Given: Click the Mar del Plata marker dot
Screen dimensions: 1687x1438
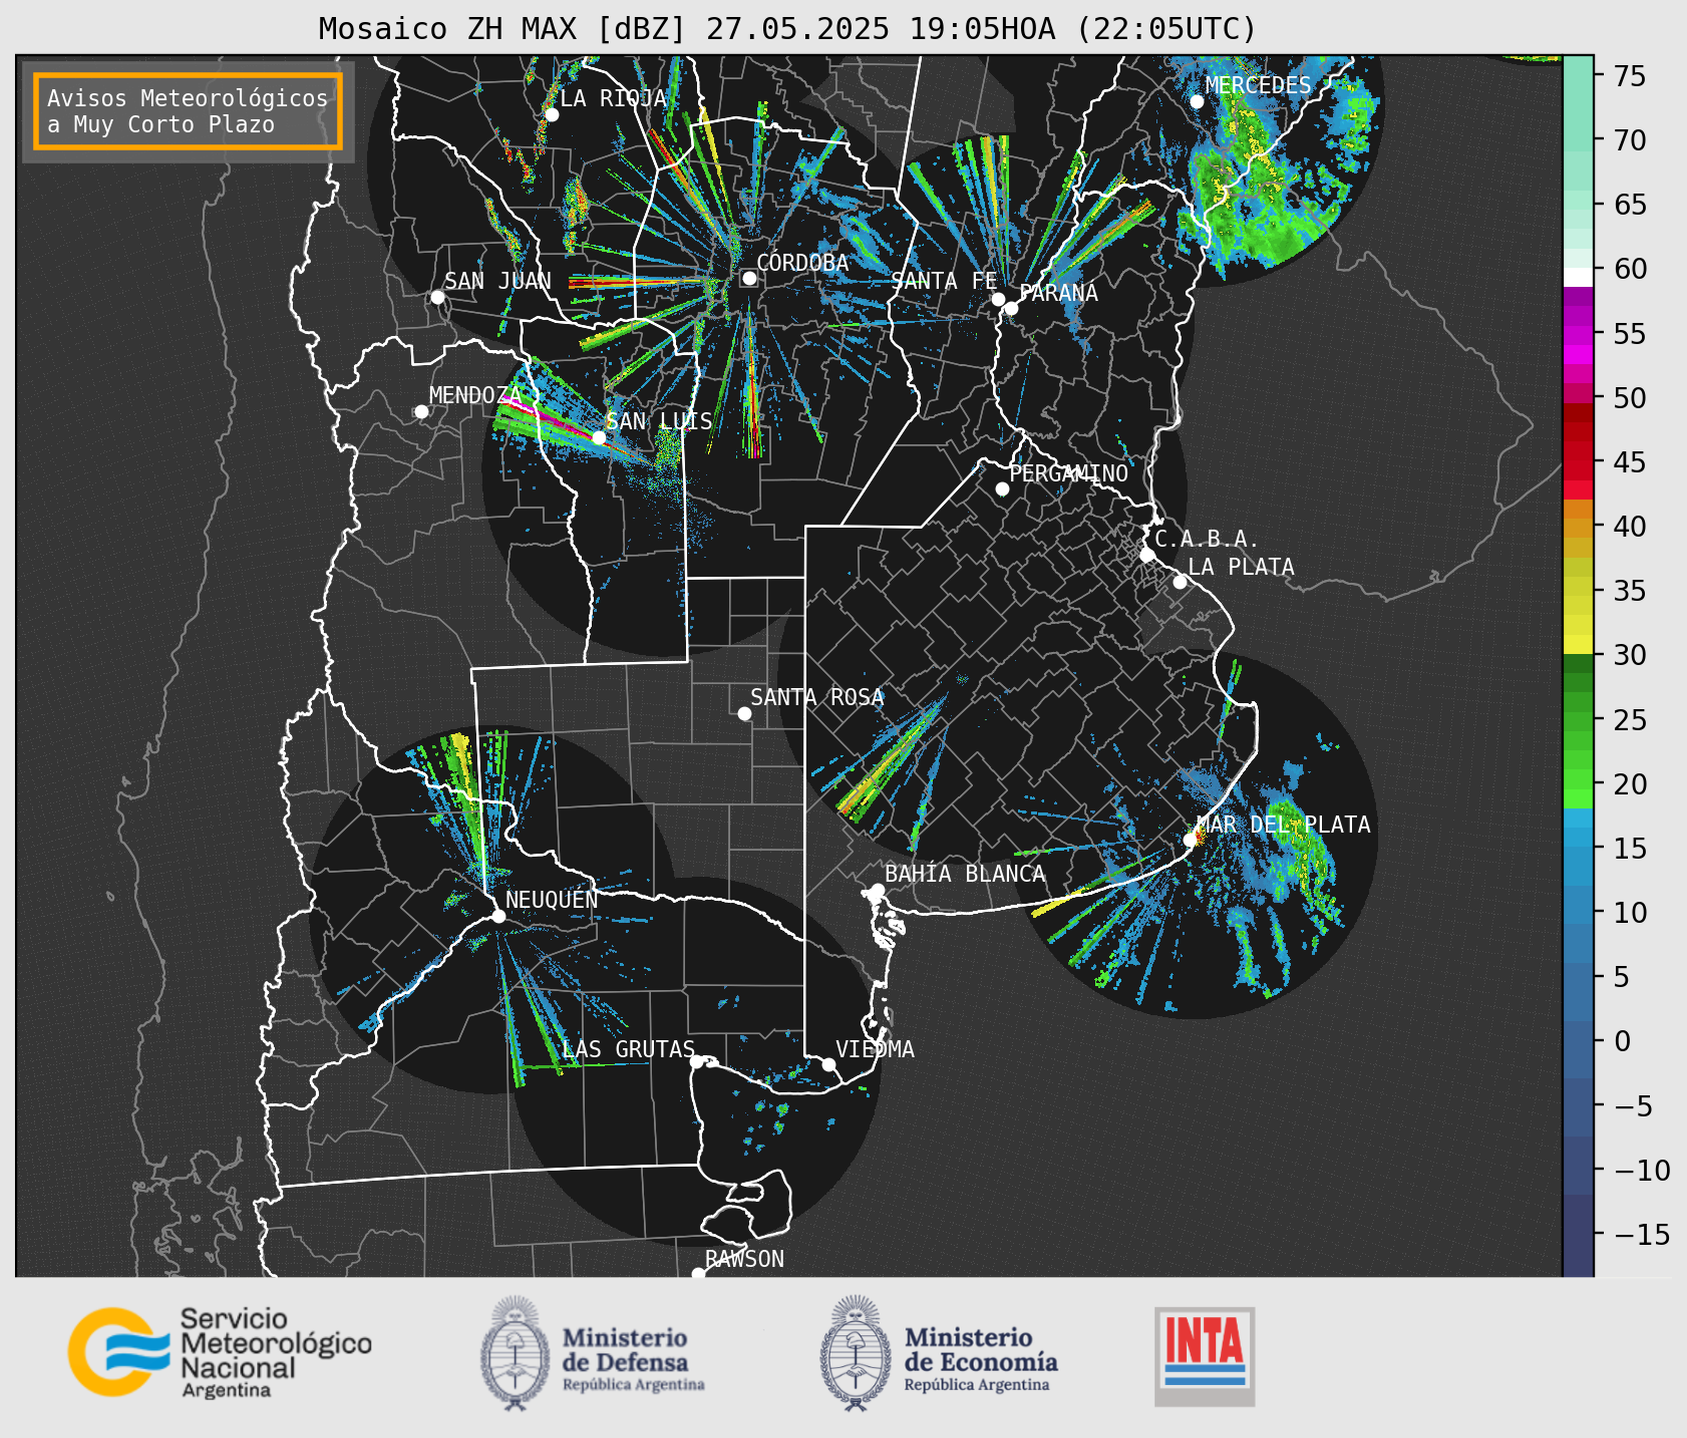Looking at the screenshot, I should (1190, 840).
